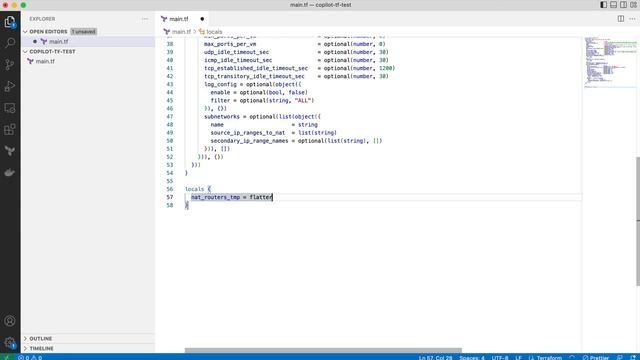Click EXPLORER panel title
Viewport: 640px width, 360px height.
[42, 19]
